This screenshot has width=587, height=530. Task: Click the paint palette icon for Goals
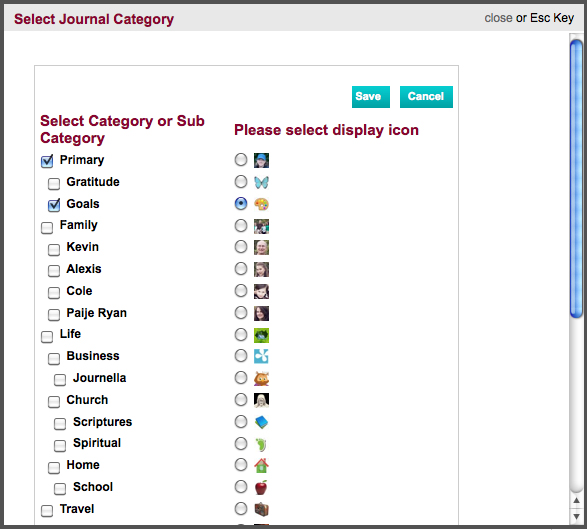click(x=261, y=204)
